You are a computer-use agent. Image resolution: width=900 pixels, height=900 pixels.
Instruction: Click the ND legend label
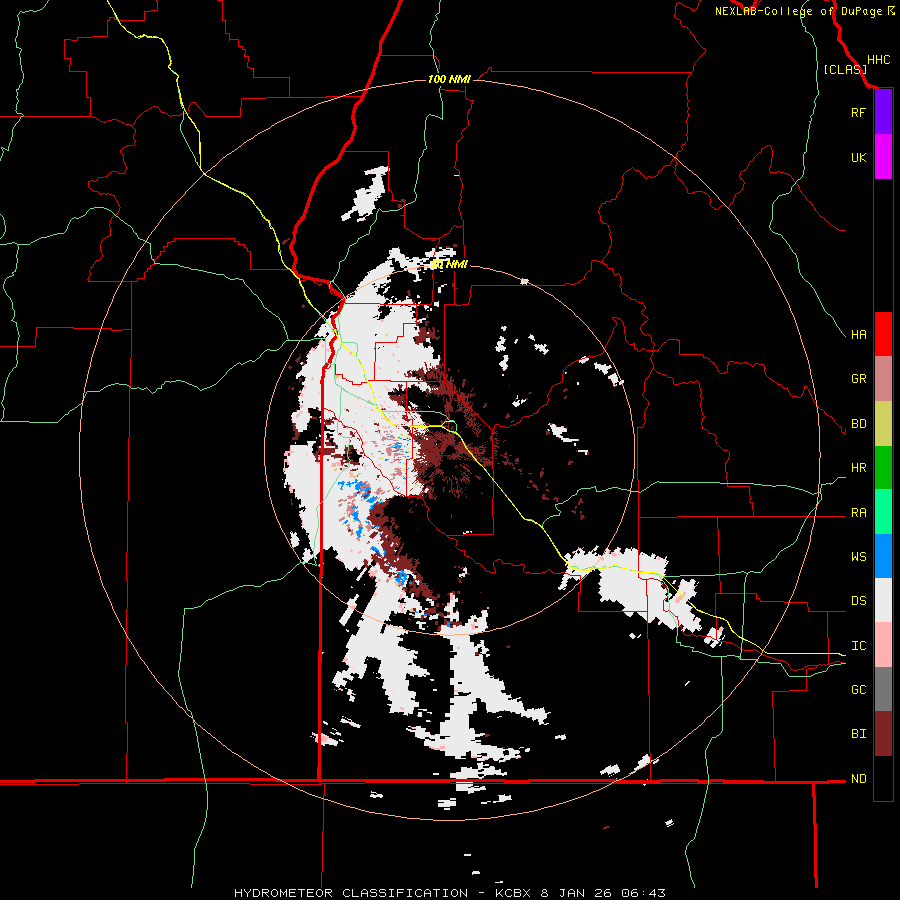(x=858, y=779)
